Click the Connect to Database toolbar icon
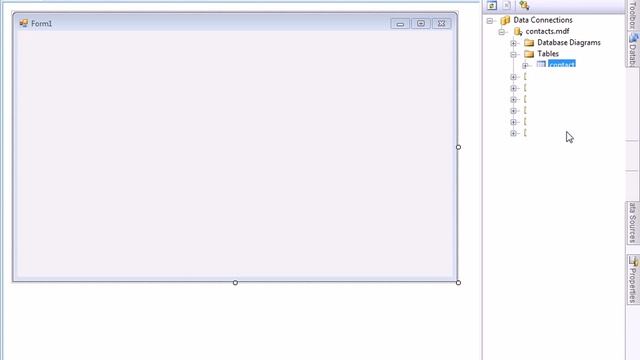This screenshot has height=360, width=640. [524, 5]
